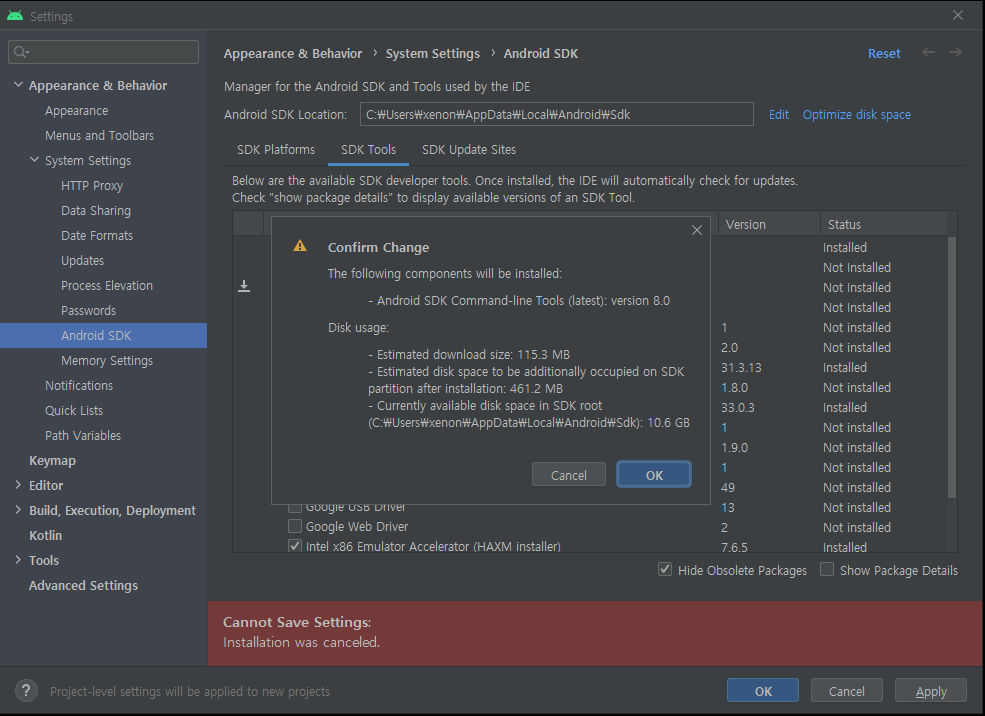Expand the Editor settings node

click(x=18, y=485)
